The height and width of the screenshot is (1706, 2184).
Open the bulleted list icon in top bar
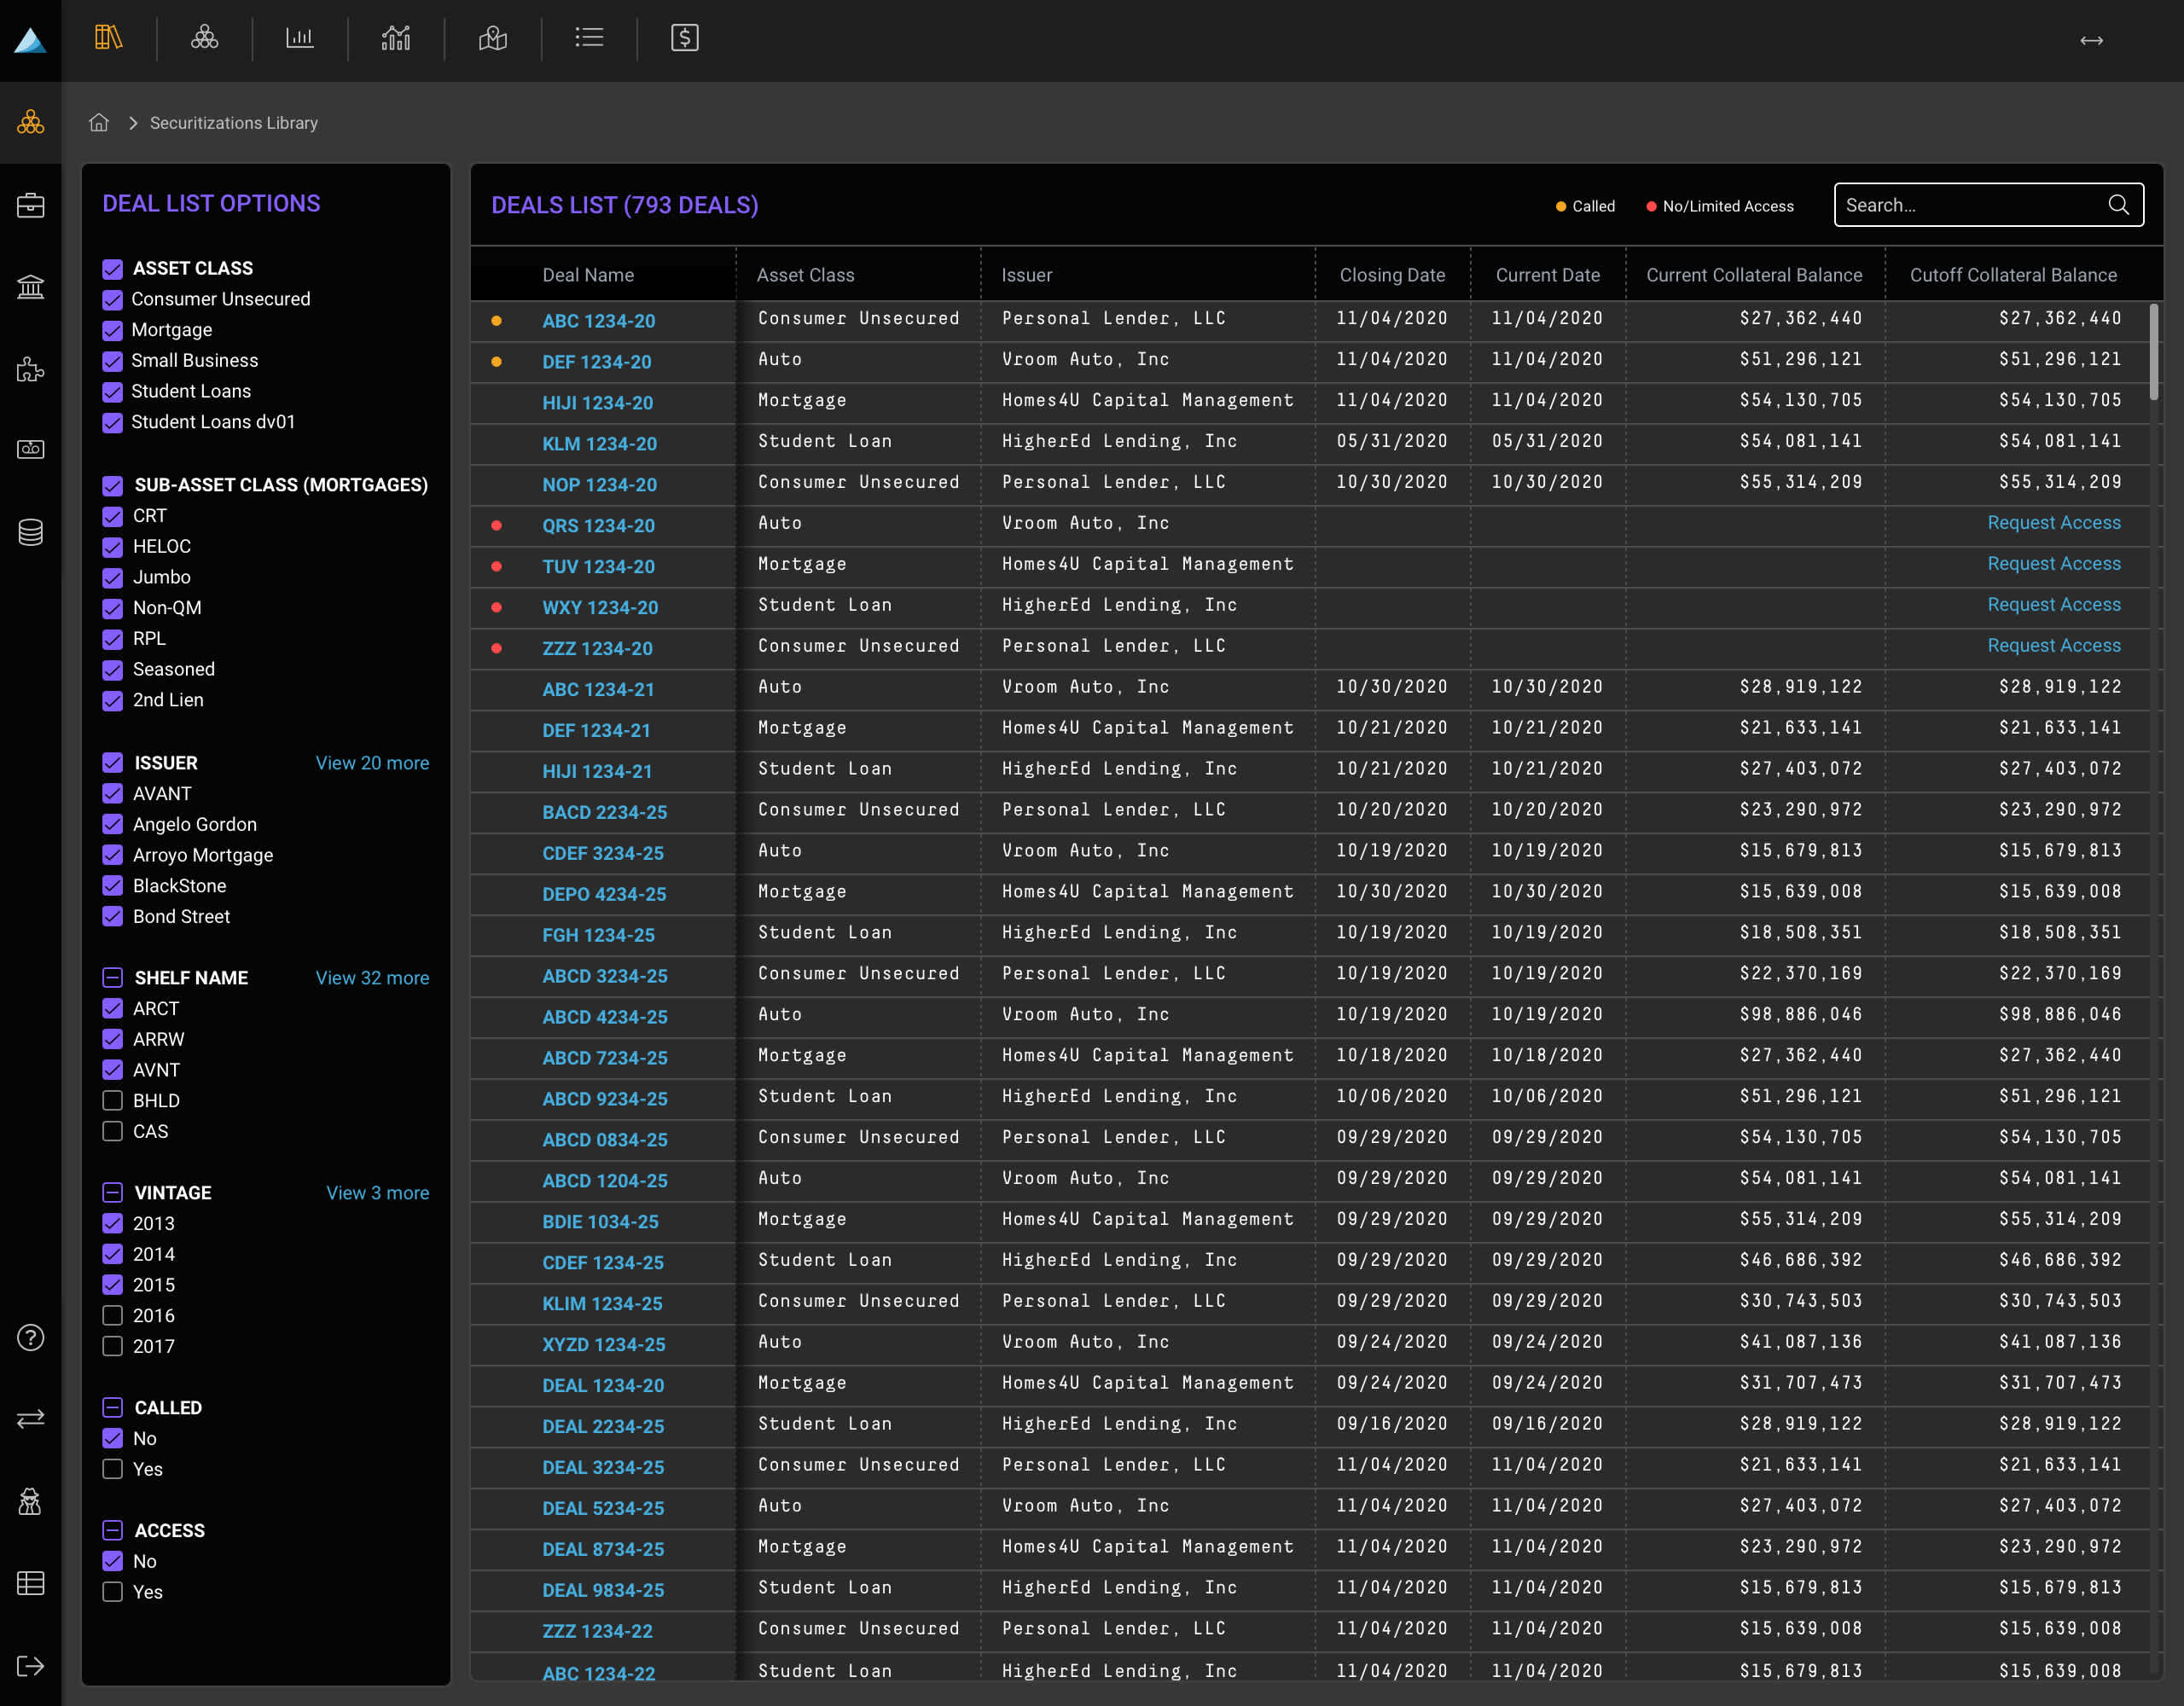pos(589,38)
